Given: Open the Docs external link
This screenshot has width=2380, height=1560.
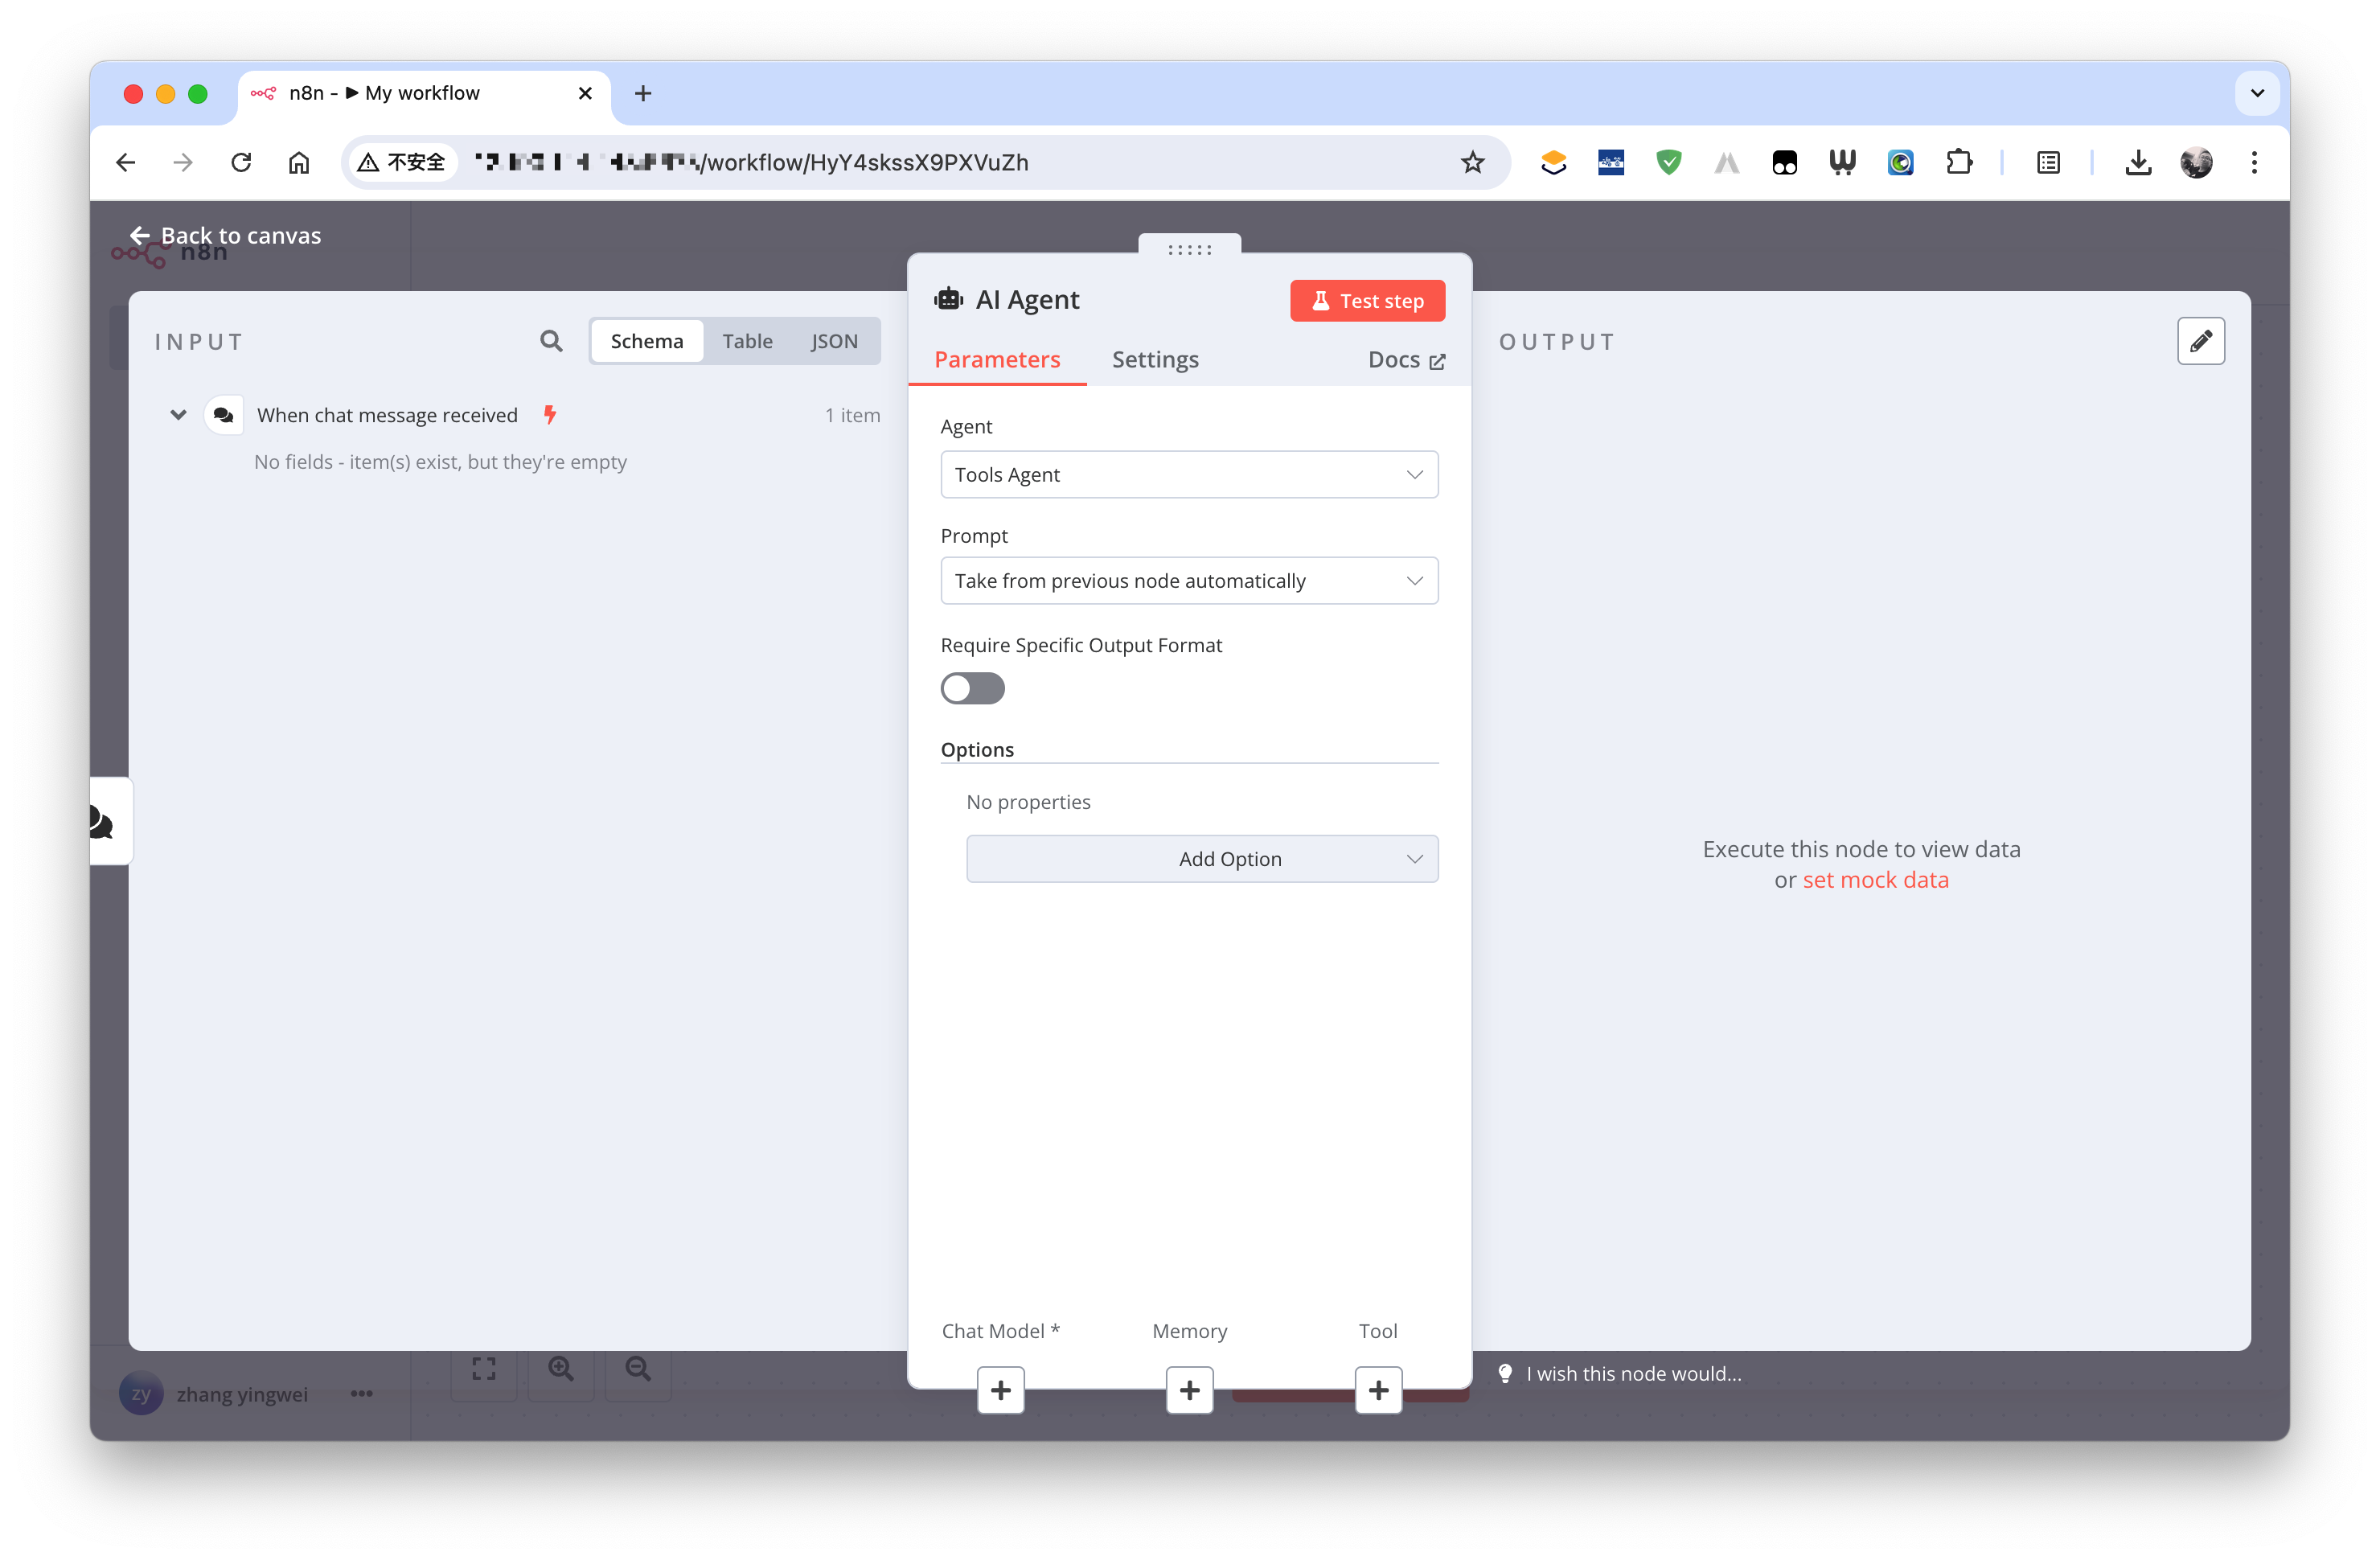Looking at the screenshot, I should coord(1406,360).
